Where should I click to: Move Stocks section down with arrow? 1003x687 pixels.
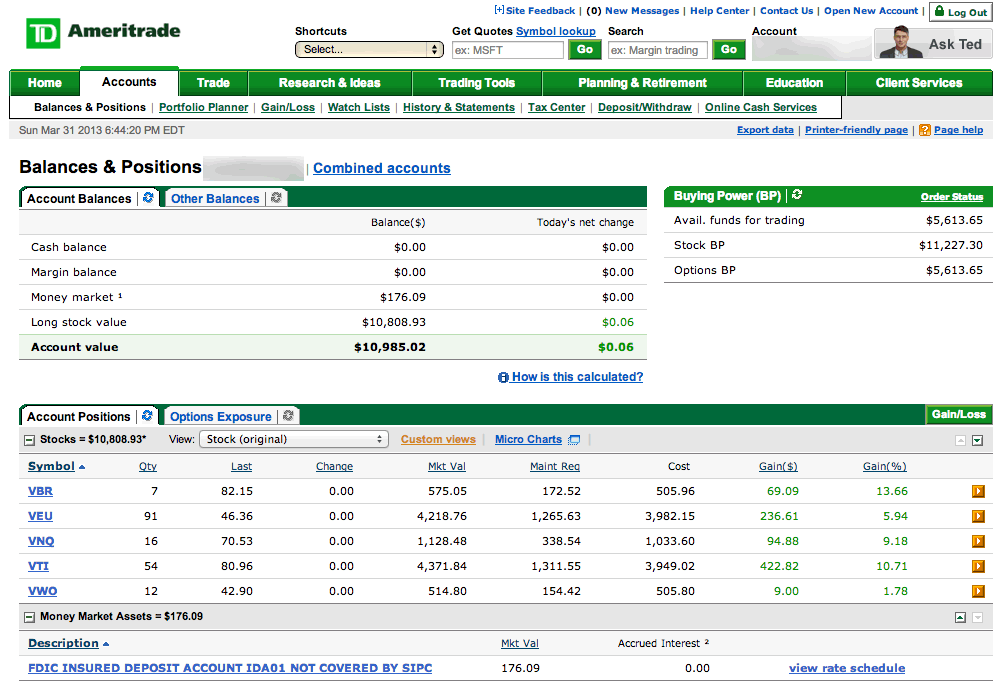[977, 440]
